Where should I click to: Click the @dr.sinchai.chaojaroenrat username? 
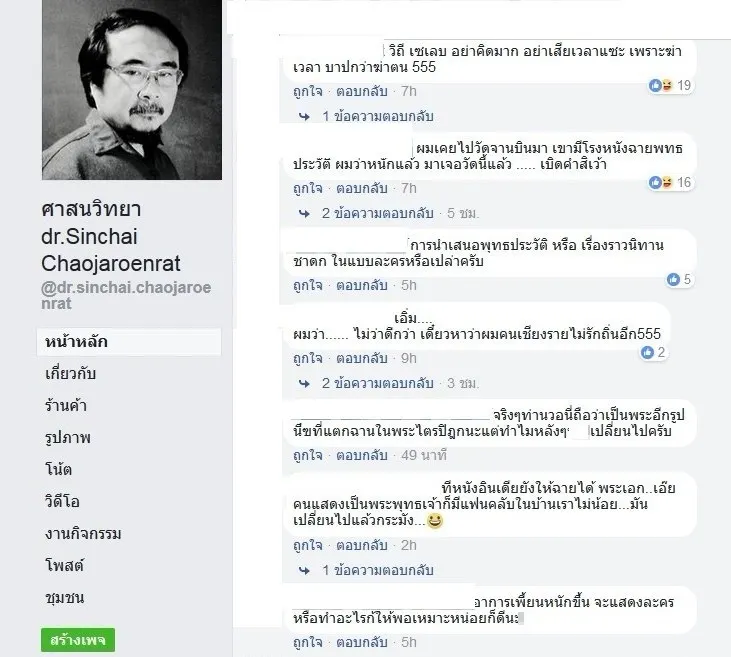coord(126,295)
